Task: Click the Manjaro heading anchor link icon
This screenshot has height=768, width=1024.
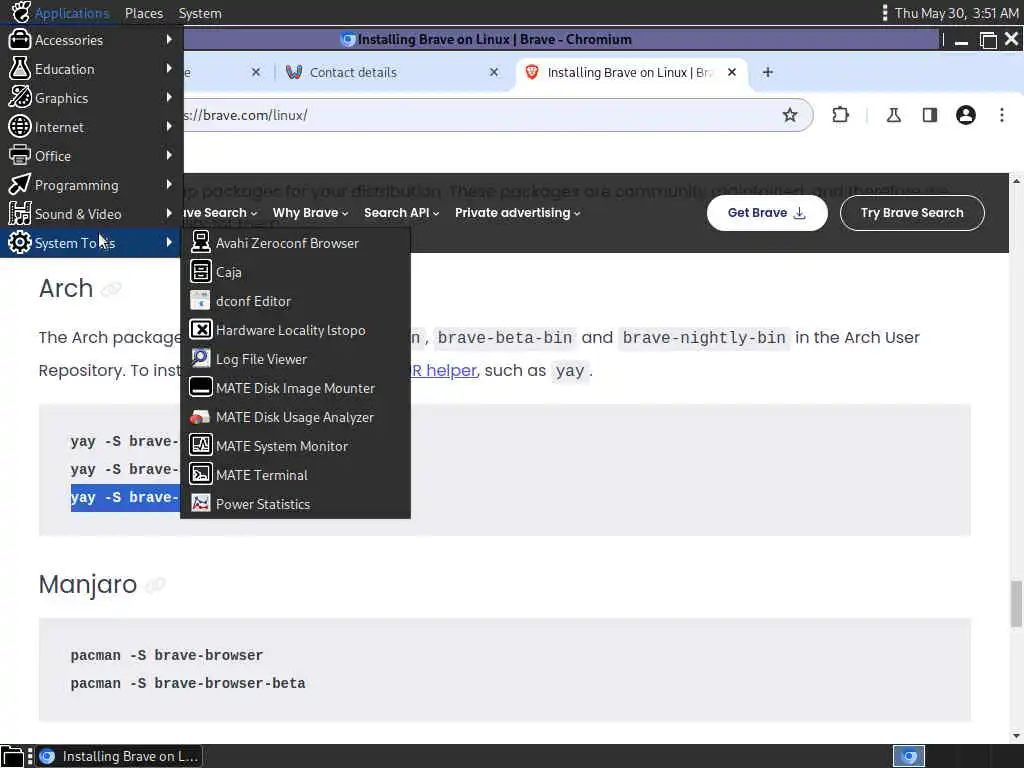Action: [155, 585]
